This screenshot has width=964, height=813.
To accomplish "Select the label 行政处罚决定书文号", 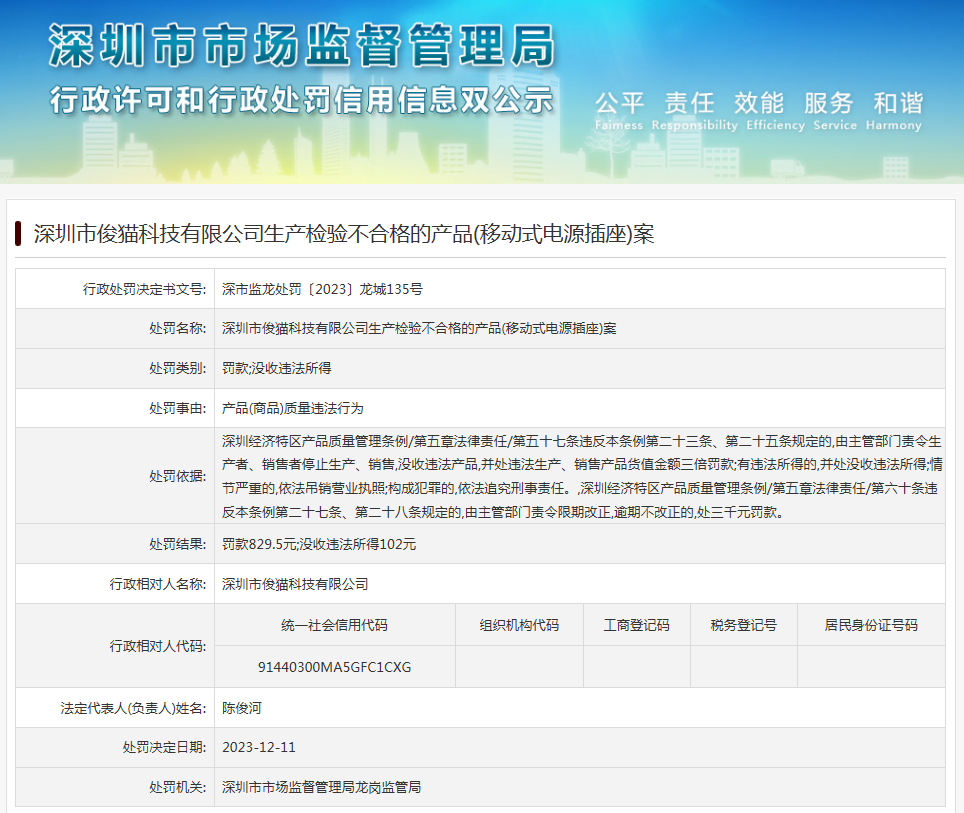I will (144, 289).
